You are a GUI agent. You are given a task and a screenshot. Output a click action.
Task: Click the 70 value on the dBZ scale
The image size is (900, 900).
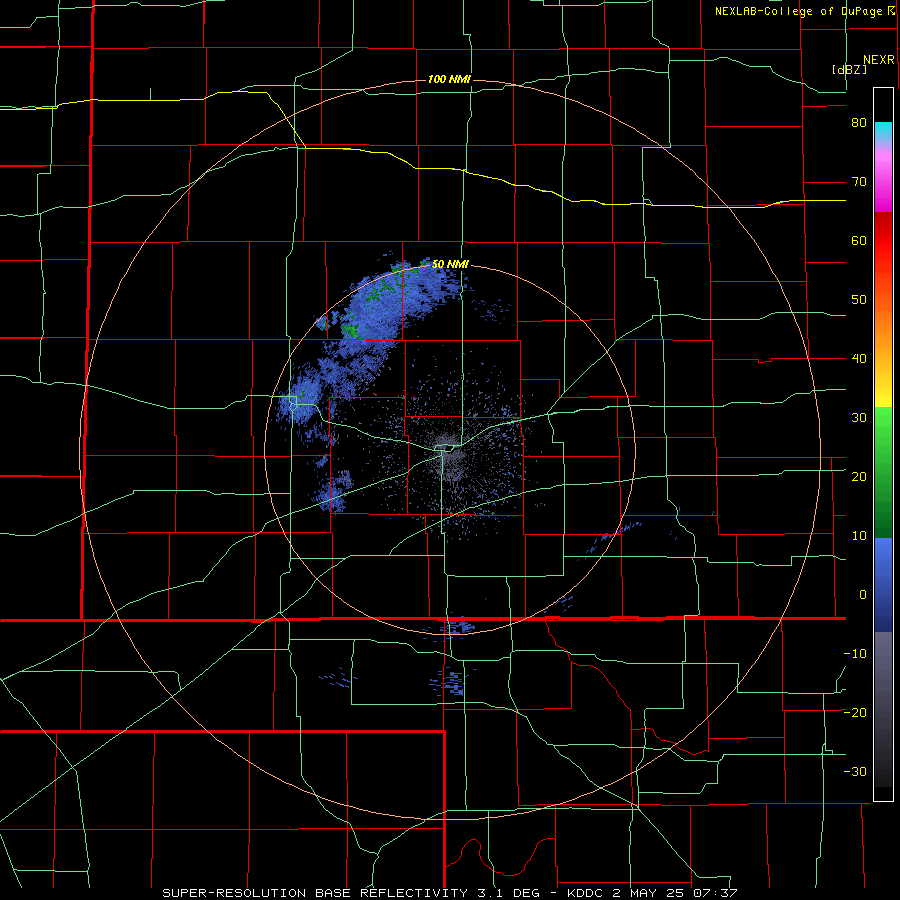859,182
